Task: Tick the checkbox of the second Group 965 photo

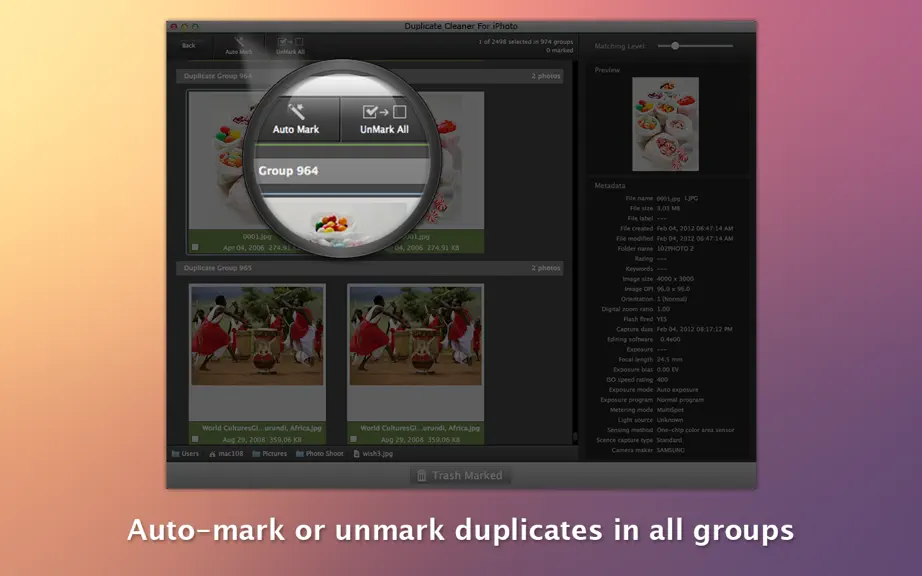Action: pyautogui.click(x=353, y=439)
